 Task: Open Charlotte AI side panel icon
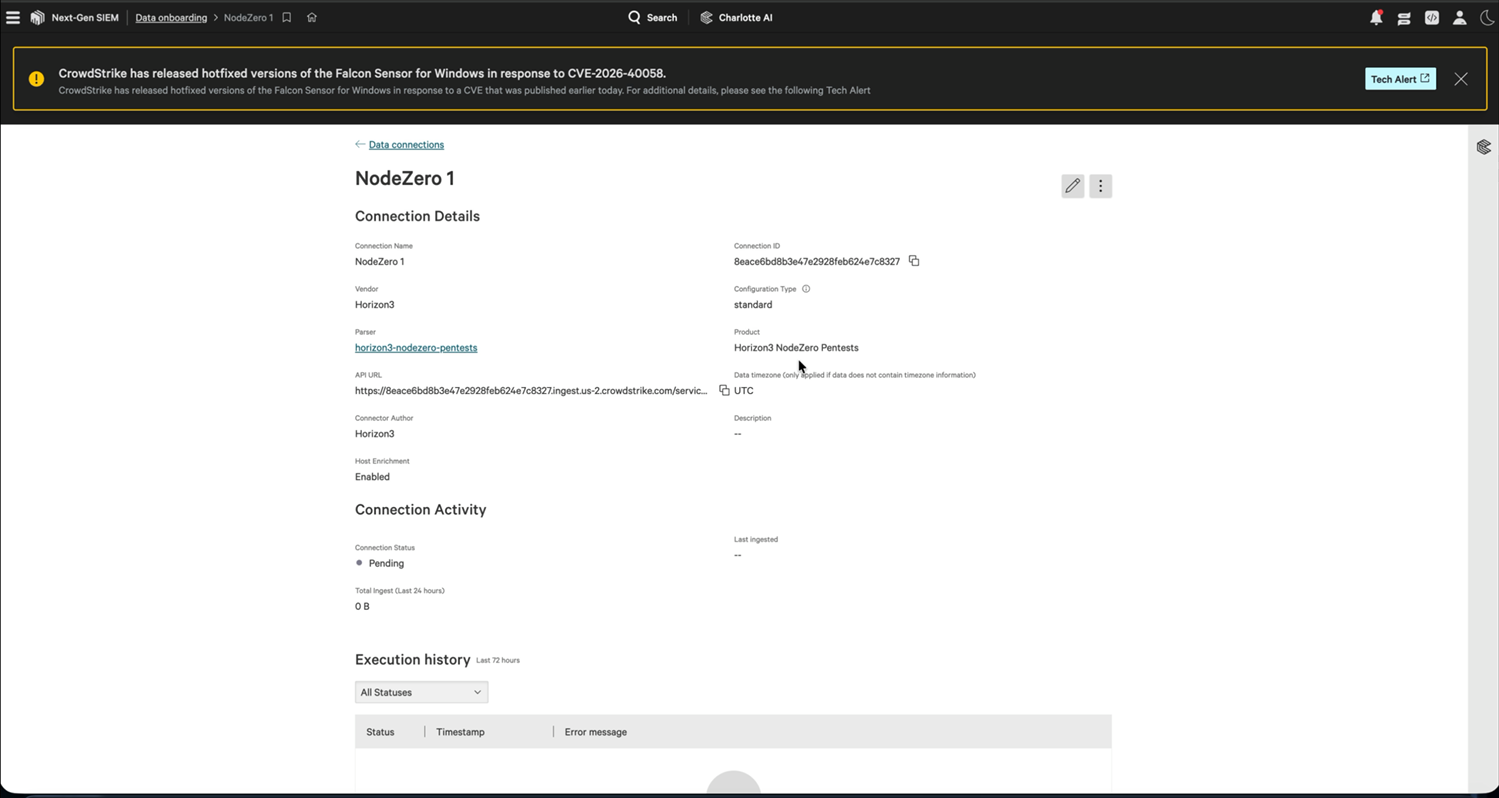coord(1484,147)
